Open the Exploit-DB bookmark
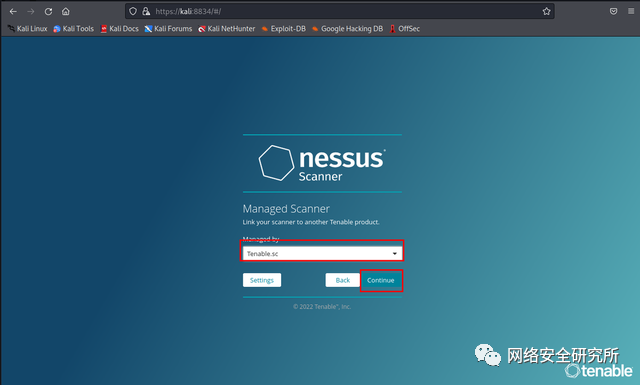Viewport: 640px width, 385px height. 284,29
